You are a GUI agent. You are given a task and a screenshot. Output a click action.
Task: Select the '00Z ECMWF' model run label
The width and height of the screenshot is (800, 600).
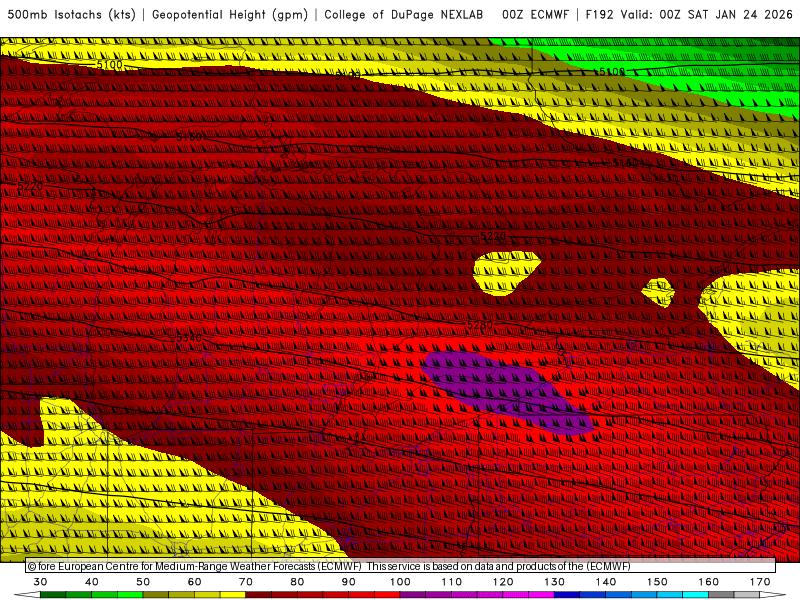tap(535, 15)
